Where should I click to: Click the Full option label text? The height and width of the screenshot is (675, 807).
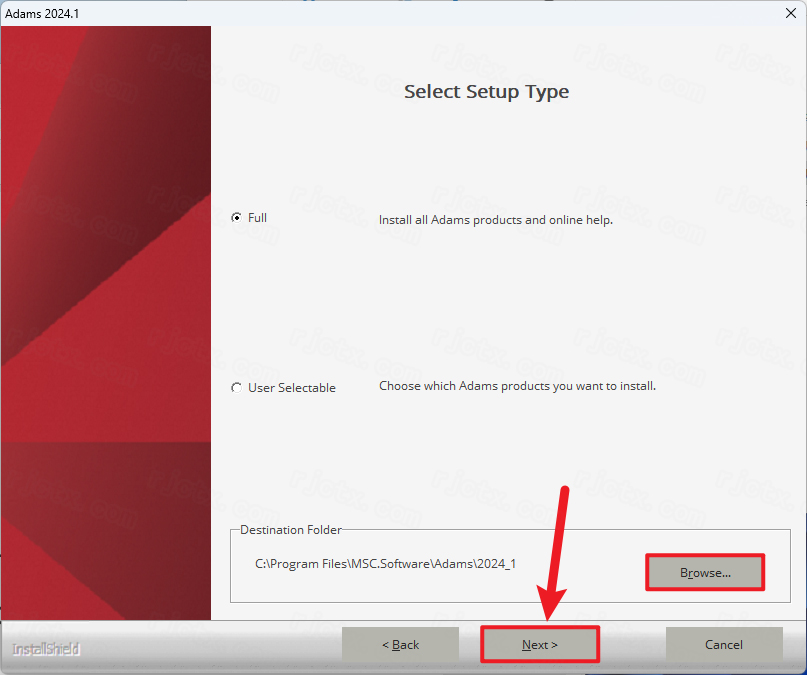(x=257, y=218)
